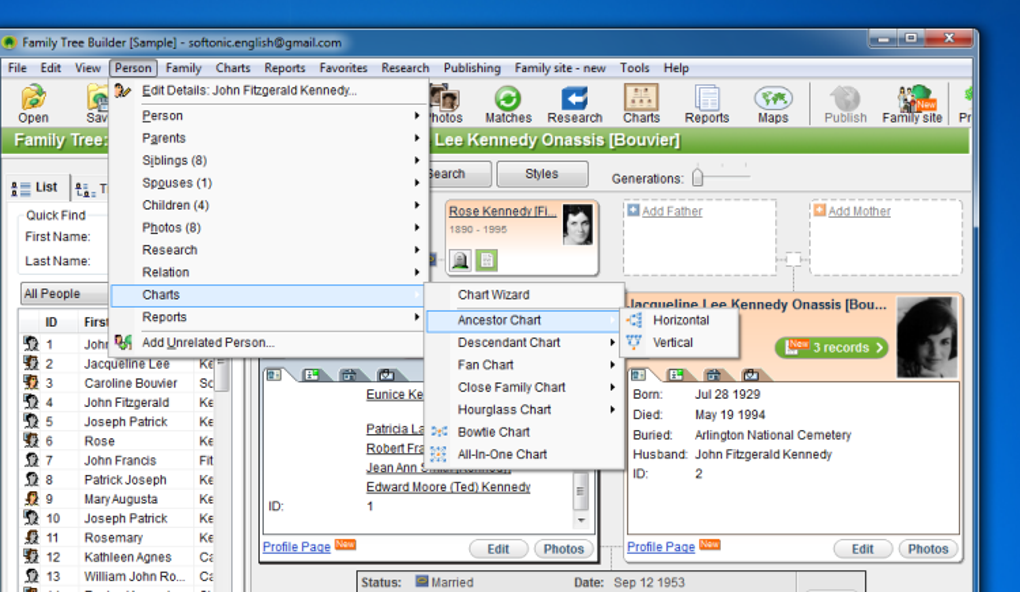Click the person icon for Mary Augusta row
The width and height of the screenshot is (1020, 592).
[31, 499]
